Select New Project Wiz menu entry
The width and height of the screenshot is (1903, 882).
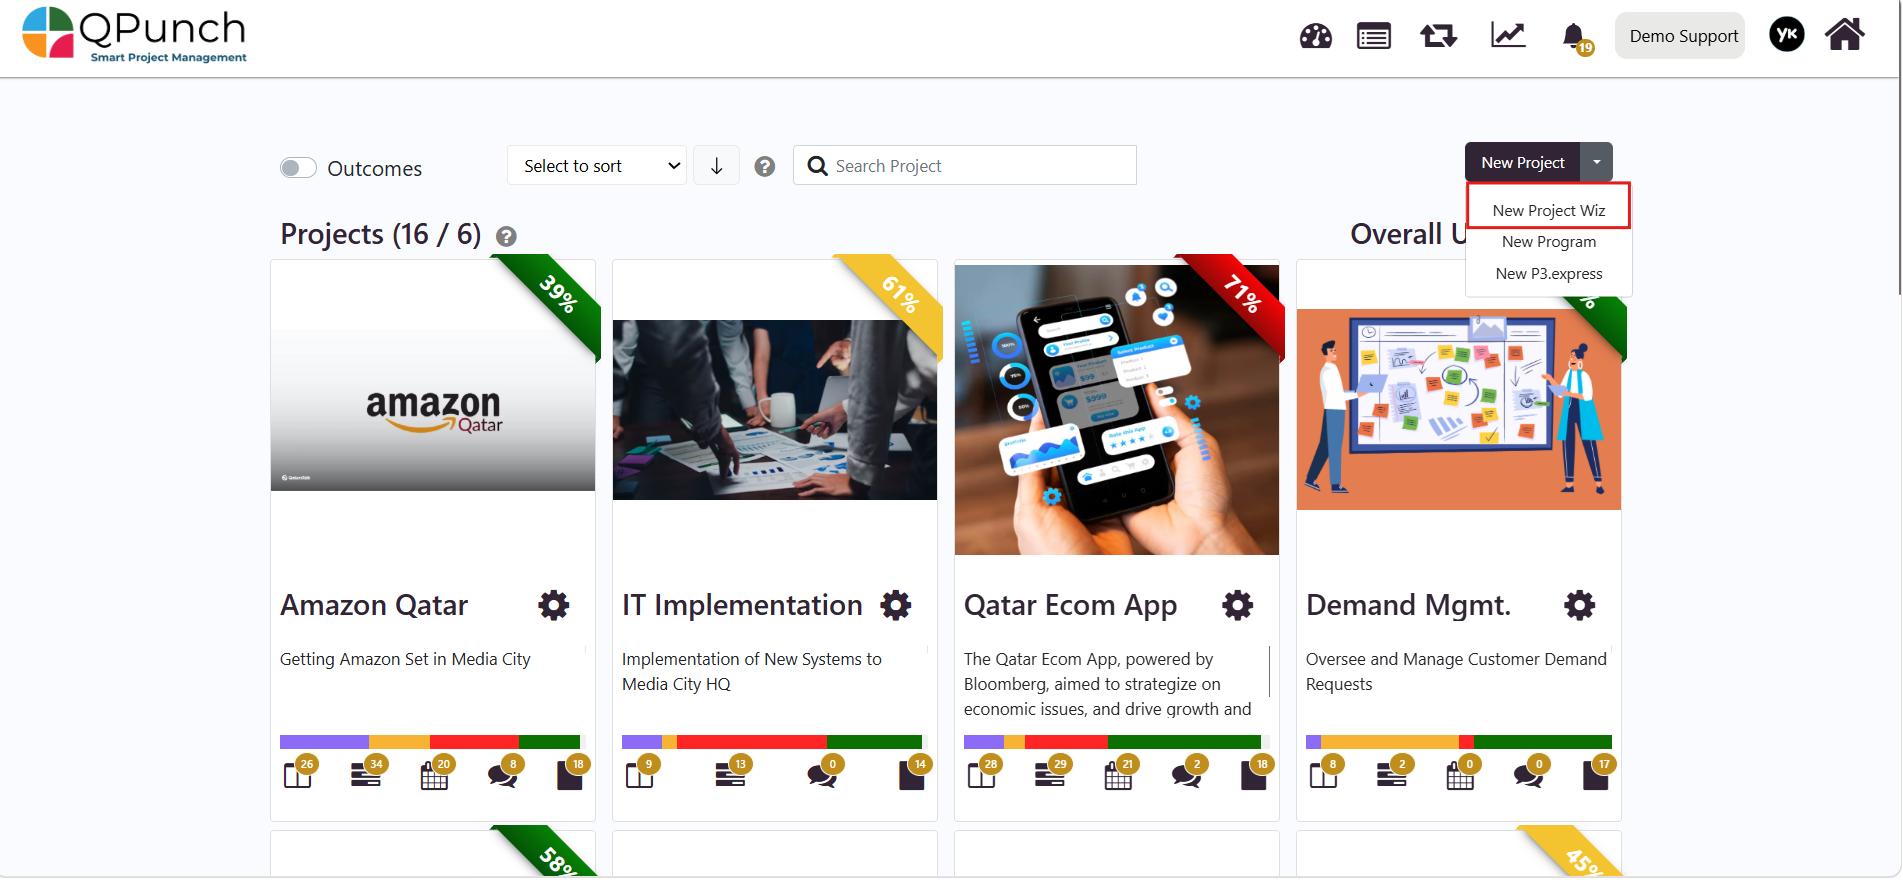pos(1548,210)
